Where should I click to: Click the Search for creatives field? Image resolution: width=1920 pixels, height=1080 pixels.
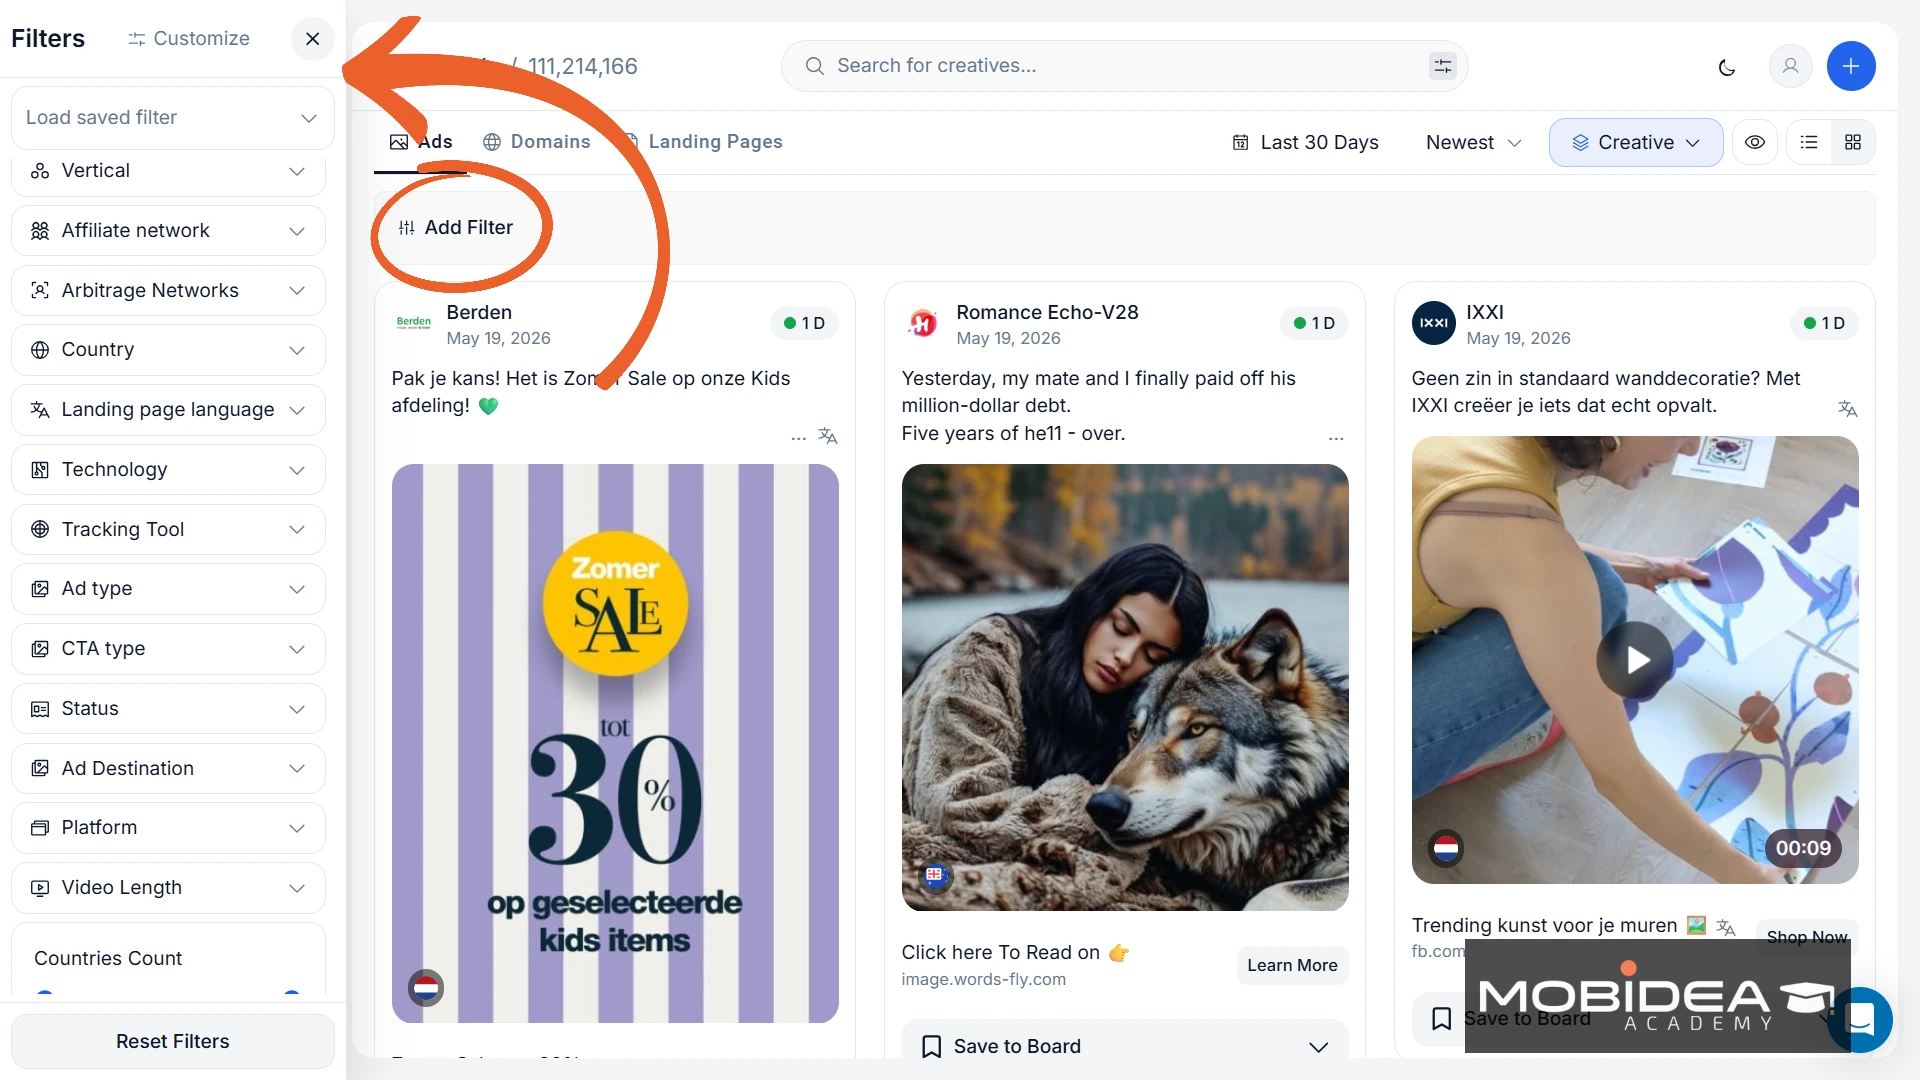pos(1124,66)
